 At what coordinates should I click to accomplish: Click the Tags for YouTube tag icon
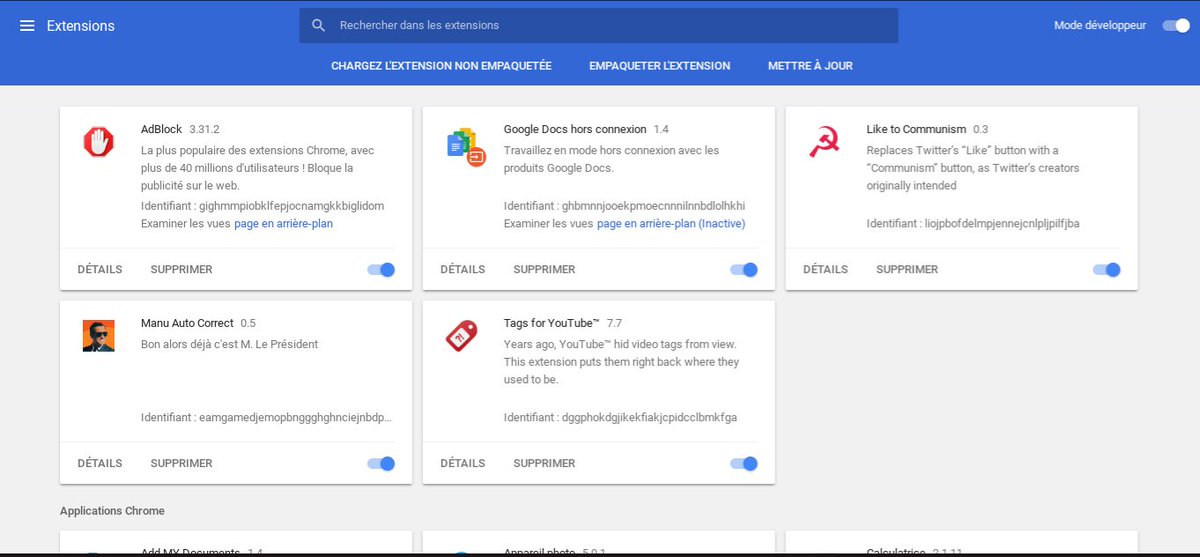[x=461, y=336]
